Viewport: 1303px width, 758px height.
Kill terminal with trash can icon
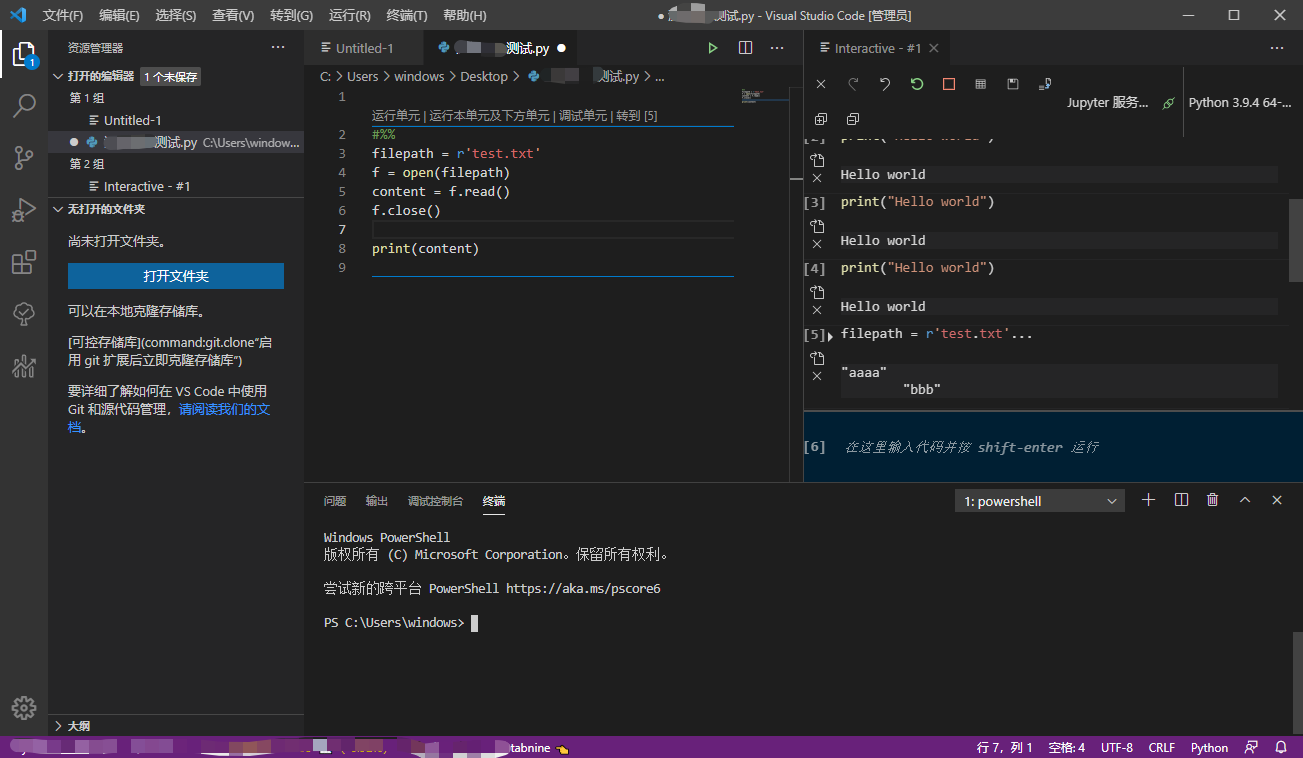pos(1213,500)
